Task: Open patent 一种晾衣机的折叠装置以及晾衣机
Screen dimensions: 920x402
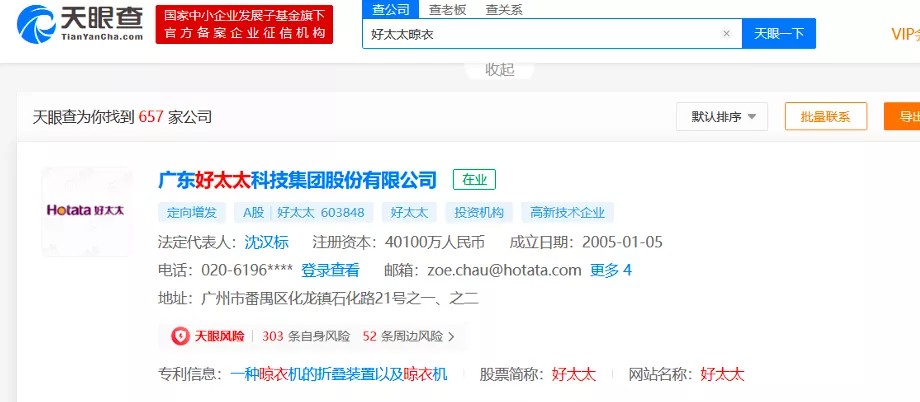Action: (339, 374)
